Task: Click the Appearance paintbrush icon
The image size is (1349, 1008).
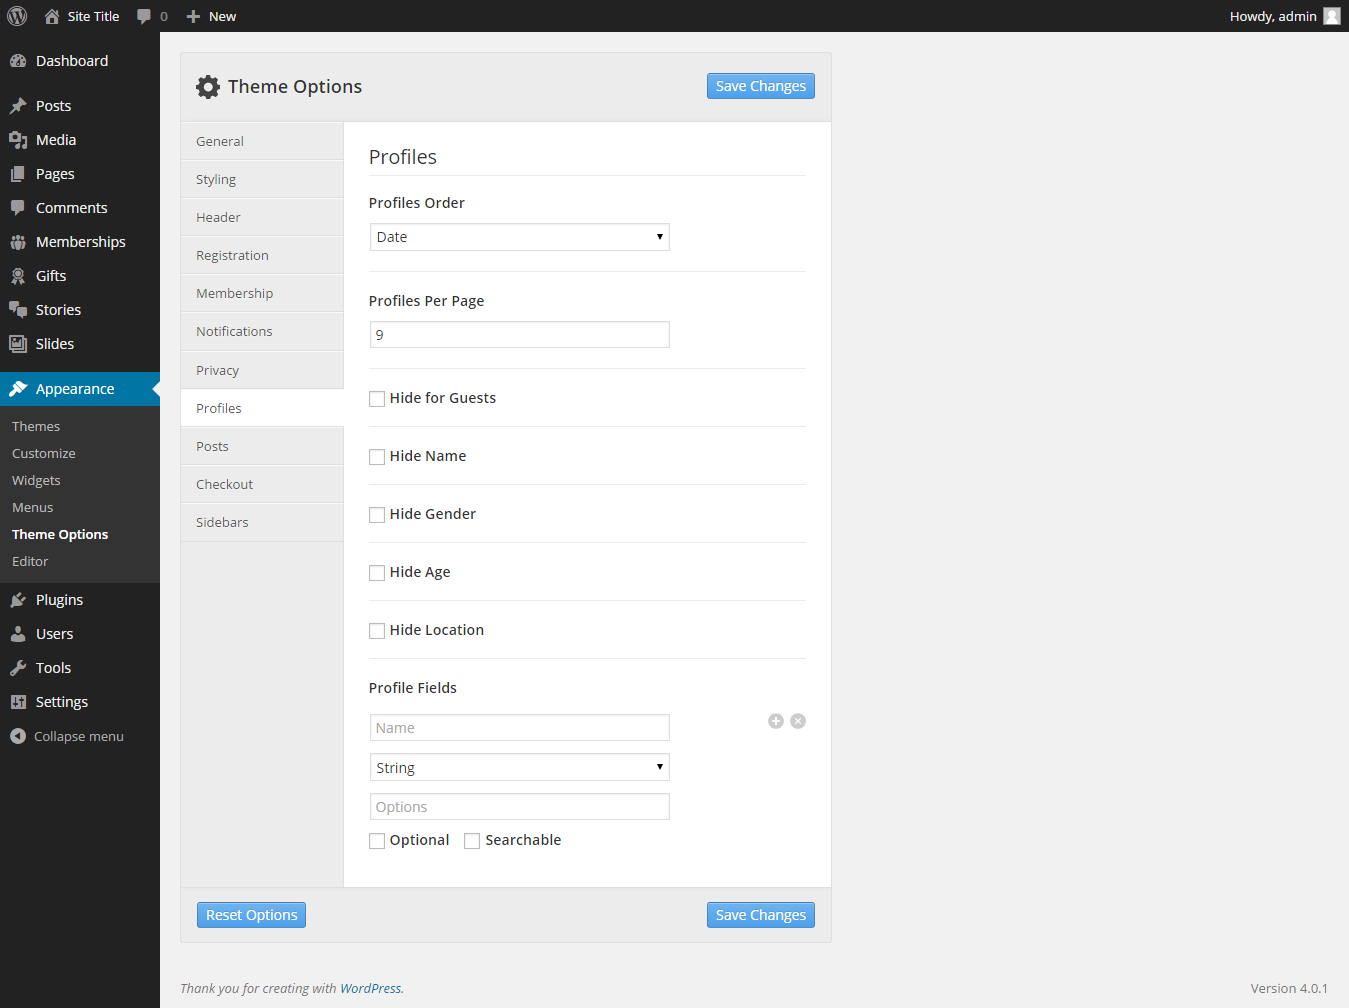Action: [x=18, y=389]
